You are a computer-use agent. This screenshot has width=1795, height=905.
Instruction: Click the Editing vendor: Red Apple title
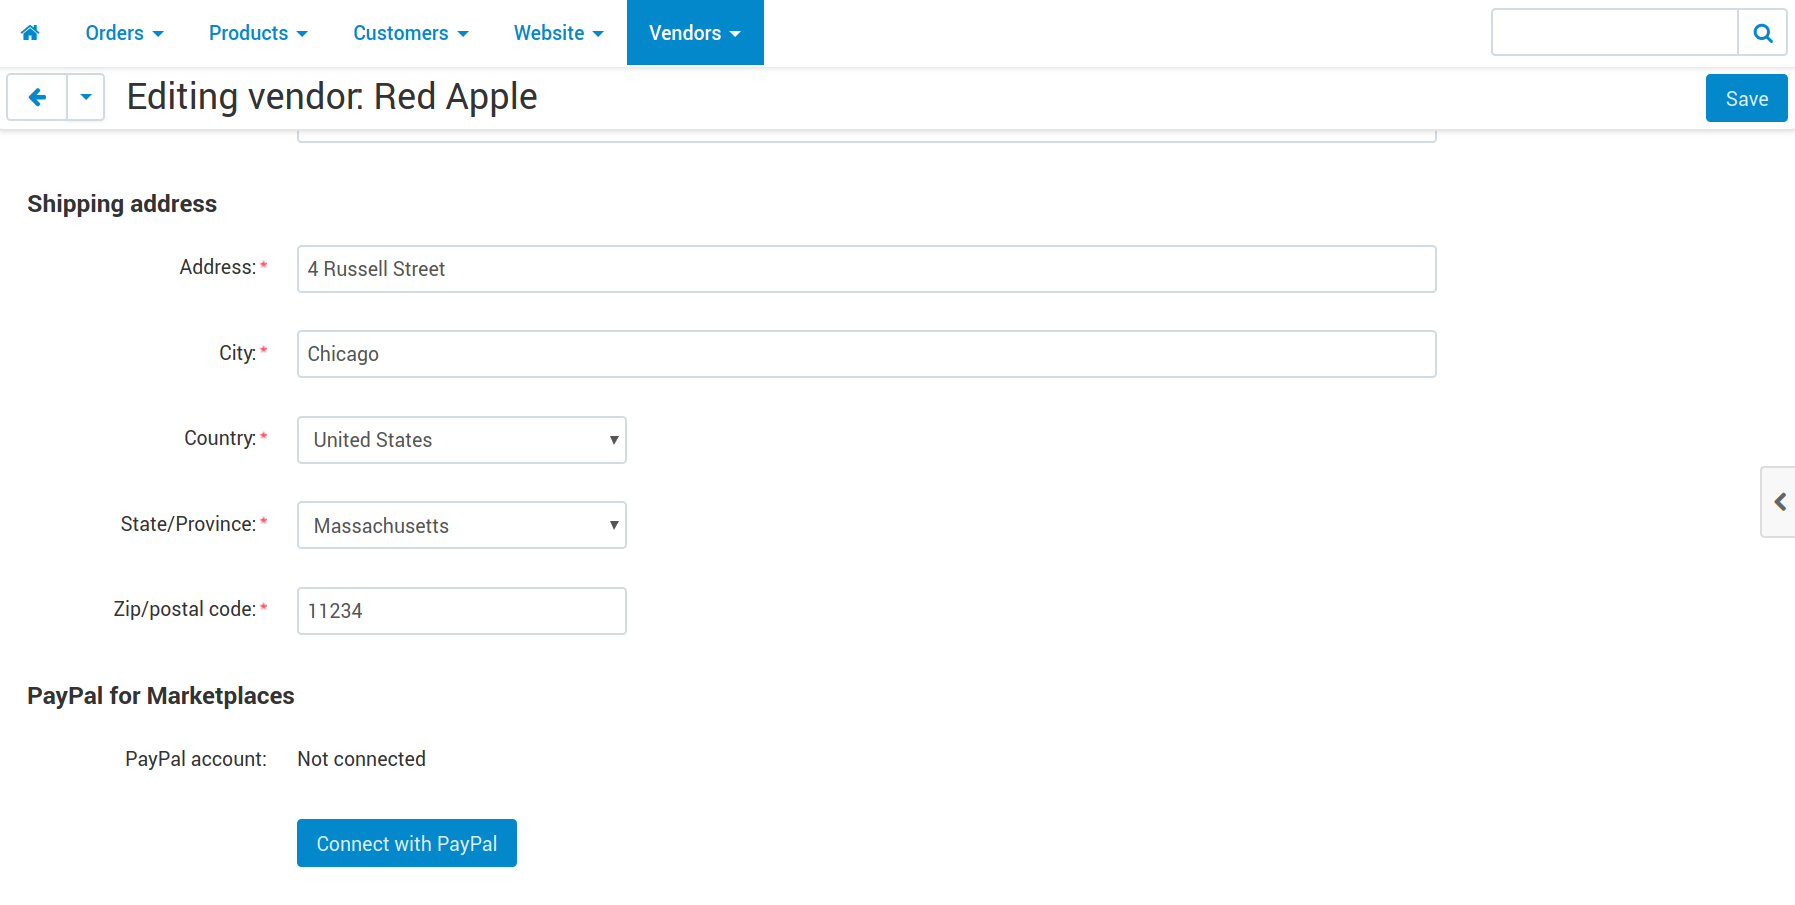tap(332, 97)
